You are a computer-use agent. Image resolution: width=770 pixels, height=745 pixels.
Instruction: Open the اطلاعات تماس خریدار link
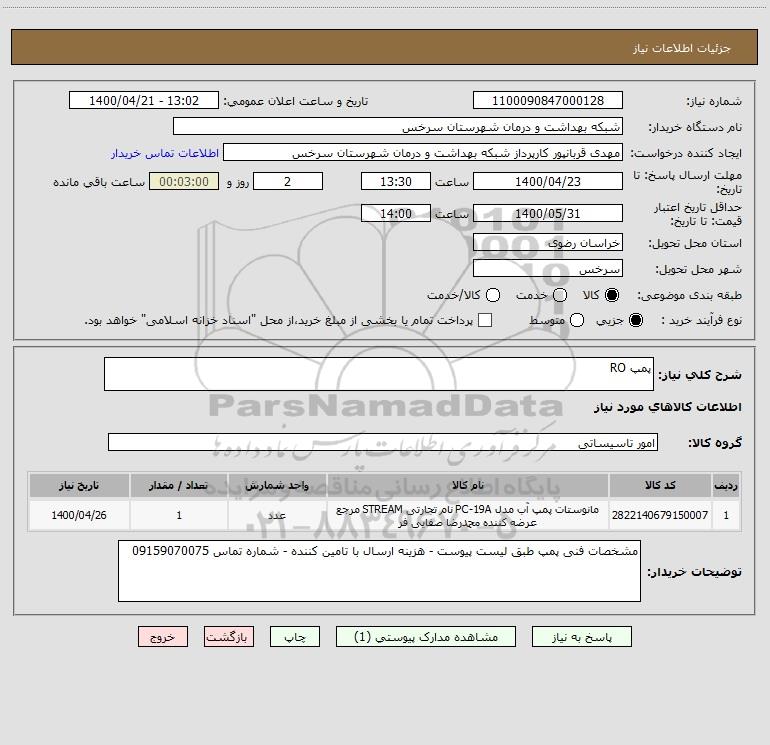[x=165, y=153]
